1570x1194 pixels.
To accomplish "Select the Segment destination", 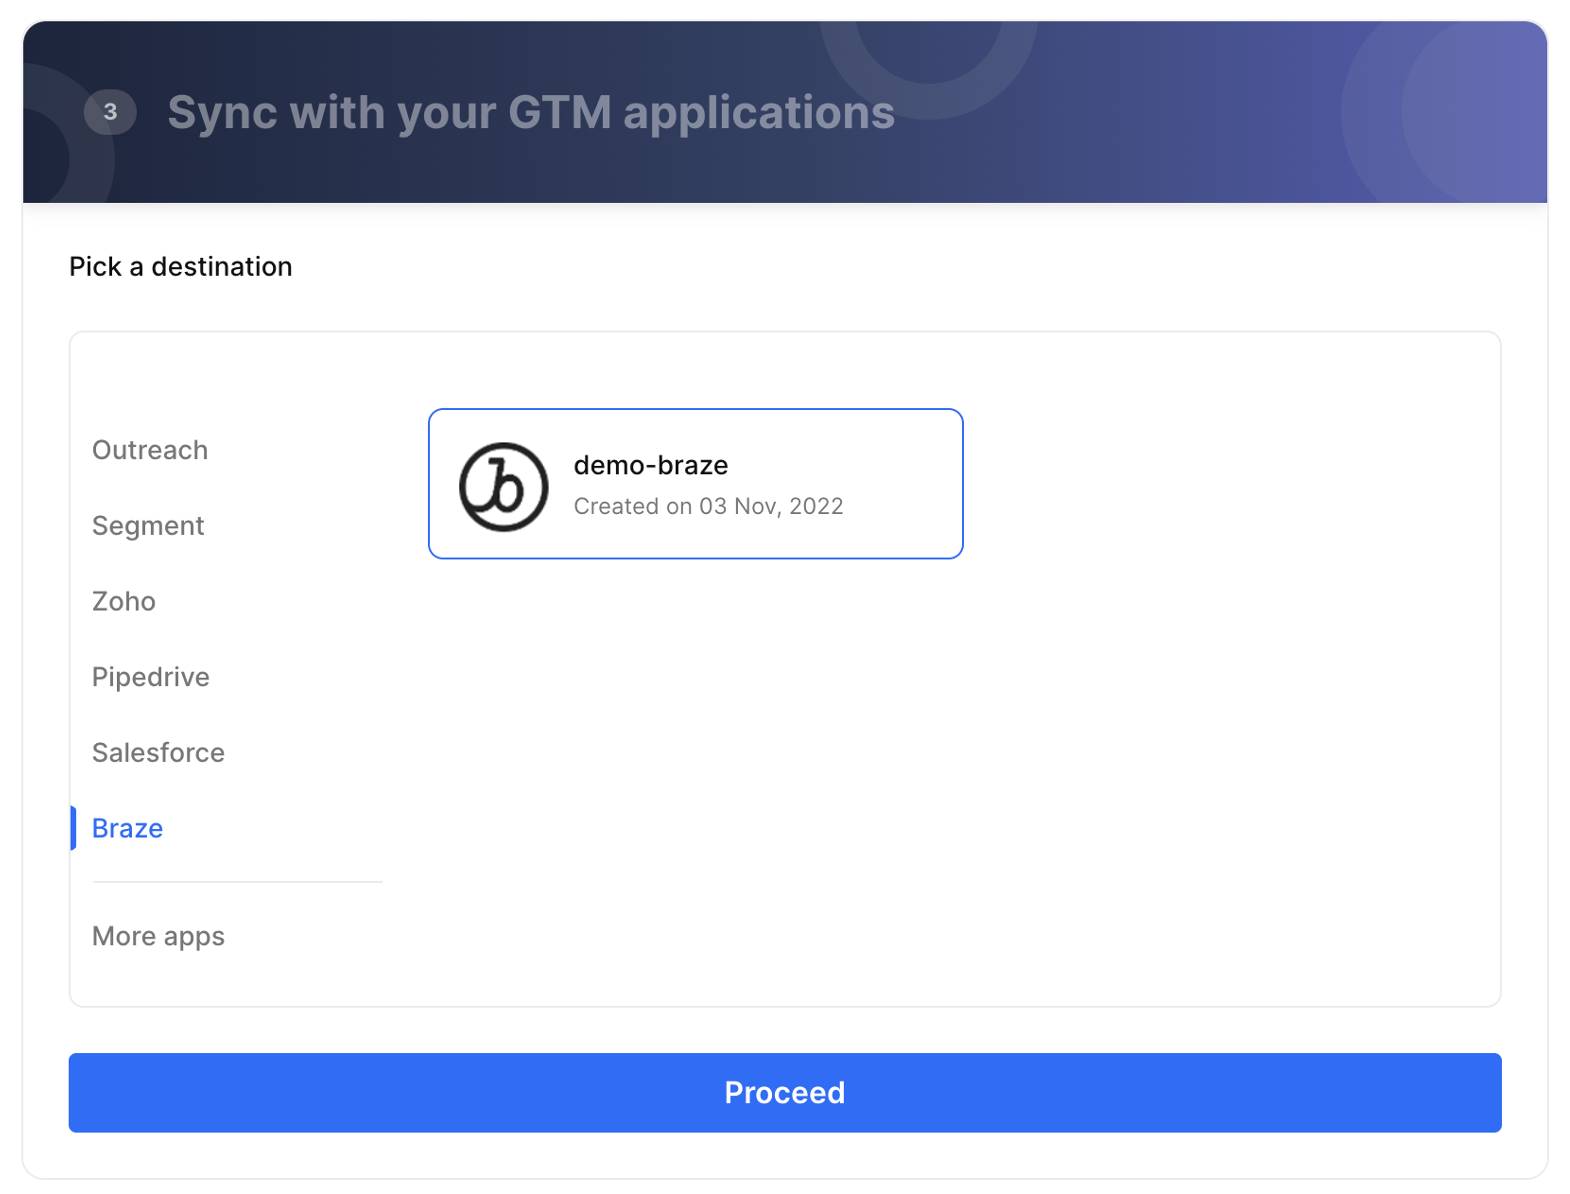I will [148, 526].
